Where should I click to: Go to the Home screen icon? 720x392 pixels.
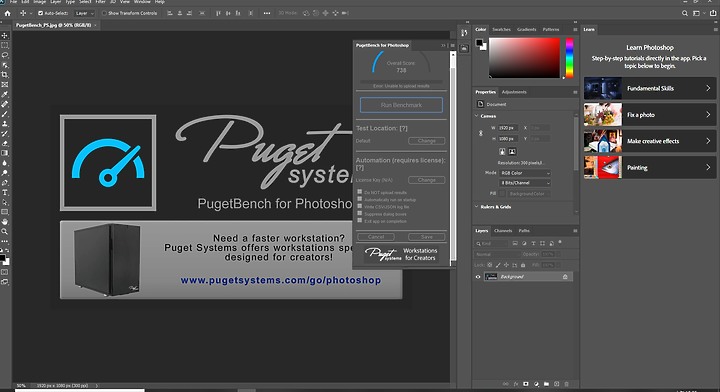(x=7, y=13)
